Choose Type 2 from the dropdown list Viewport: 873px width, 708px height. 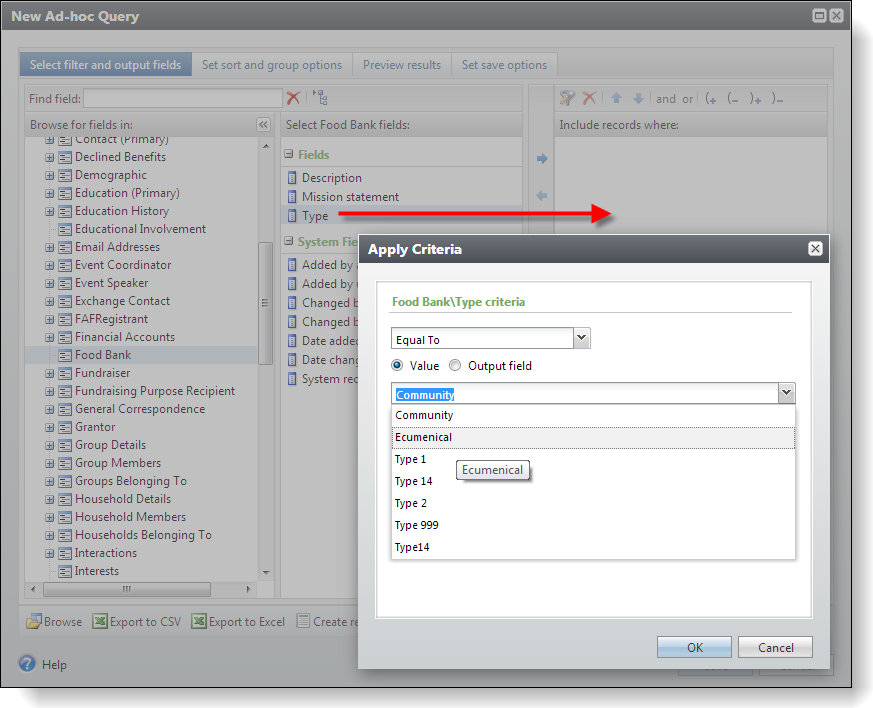coord(594,503)
